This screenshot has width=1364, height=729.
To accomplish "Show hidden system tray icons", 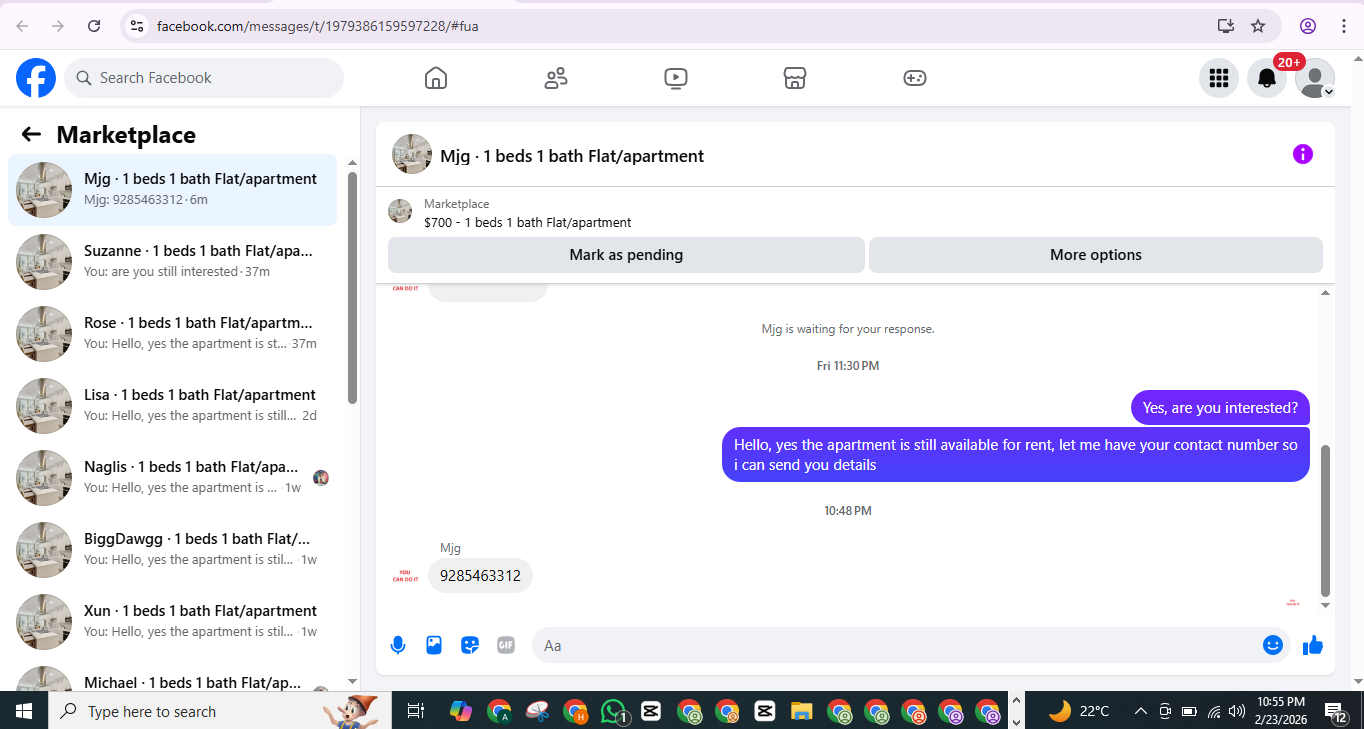I will pos(1140,711).
